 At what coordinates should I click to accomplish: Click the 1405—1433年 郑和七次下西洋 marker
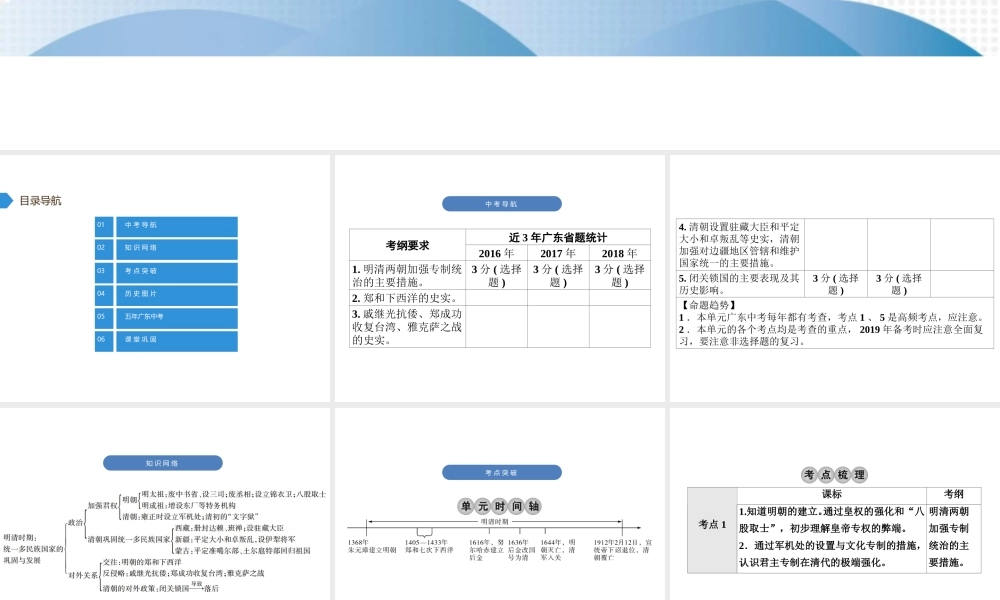click(429, 546)
